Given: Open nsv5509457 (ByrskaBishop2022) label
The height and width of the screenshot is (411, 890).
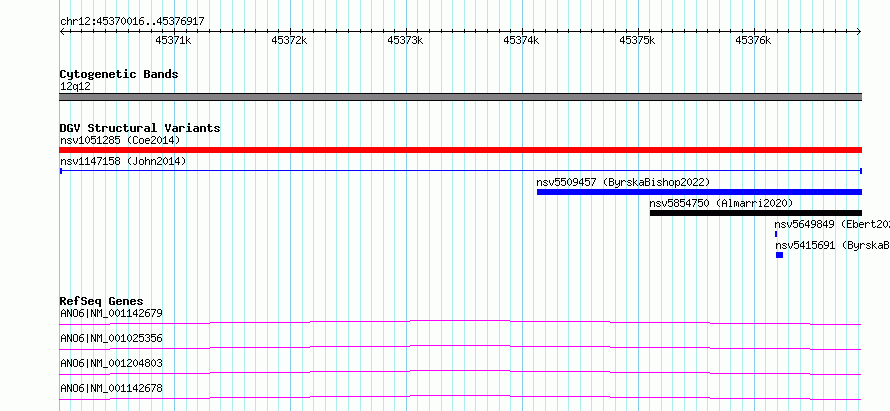Looking at the screenshot, I should point(623,182).
